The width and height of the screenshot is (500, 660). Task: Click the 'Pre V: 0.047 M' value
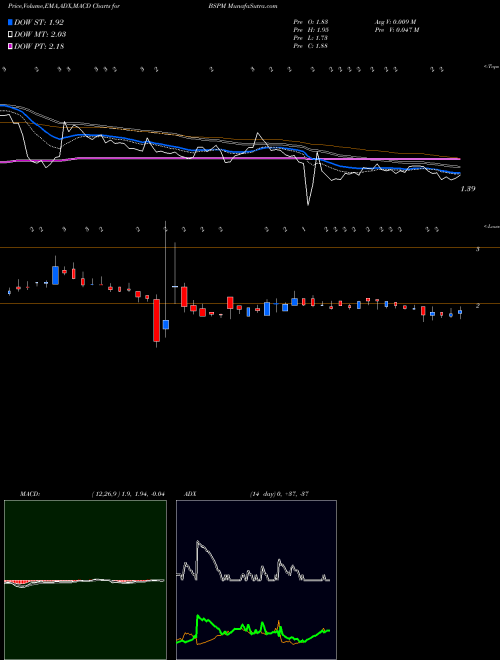pos(397,30)
